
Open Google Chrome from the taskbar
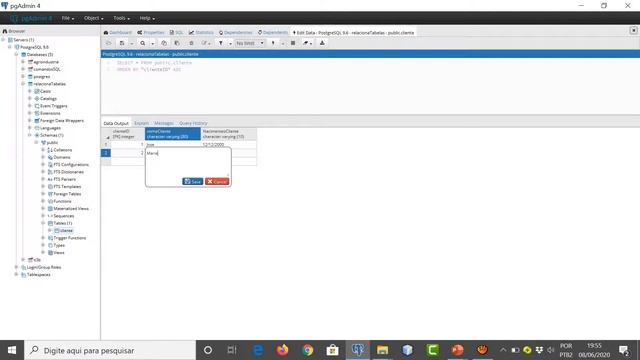point(308,350)
